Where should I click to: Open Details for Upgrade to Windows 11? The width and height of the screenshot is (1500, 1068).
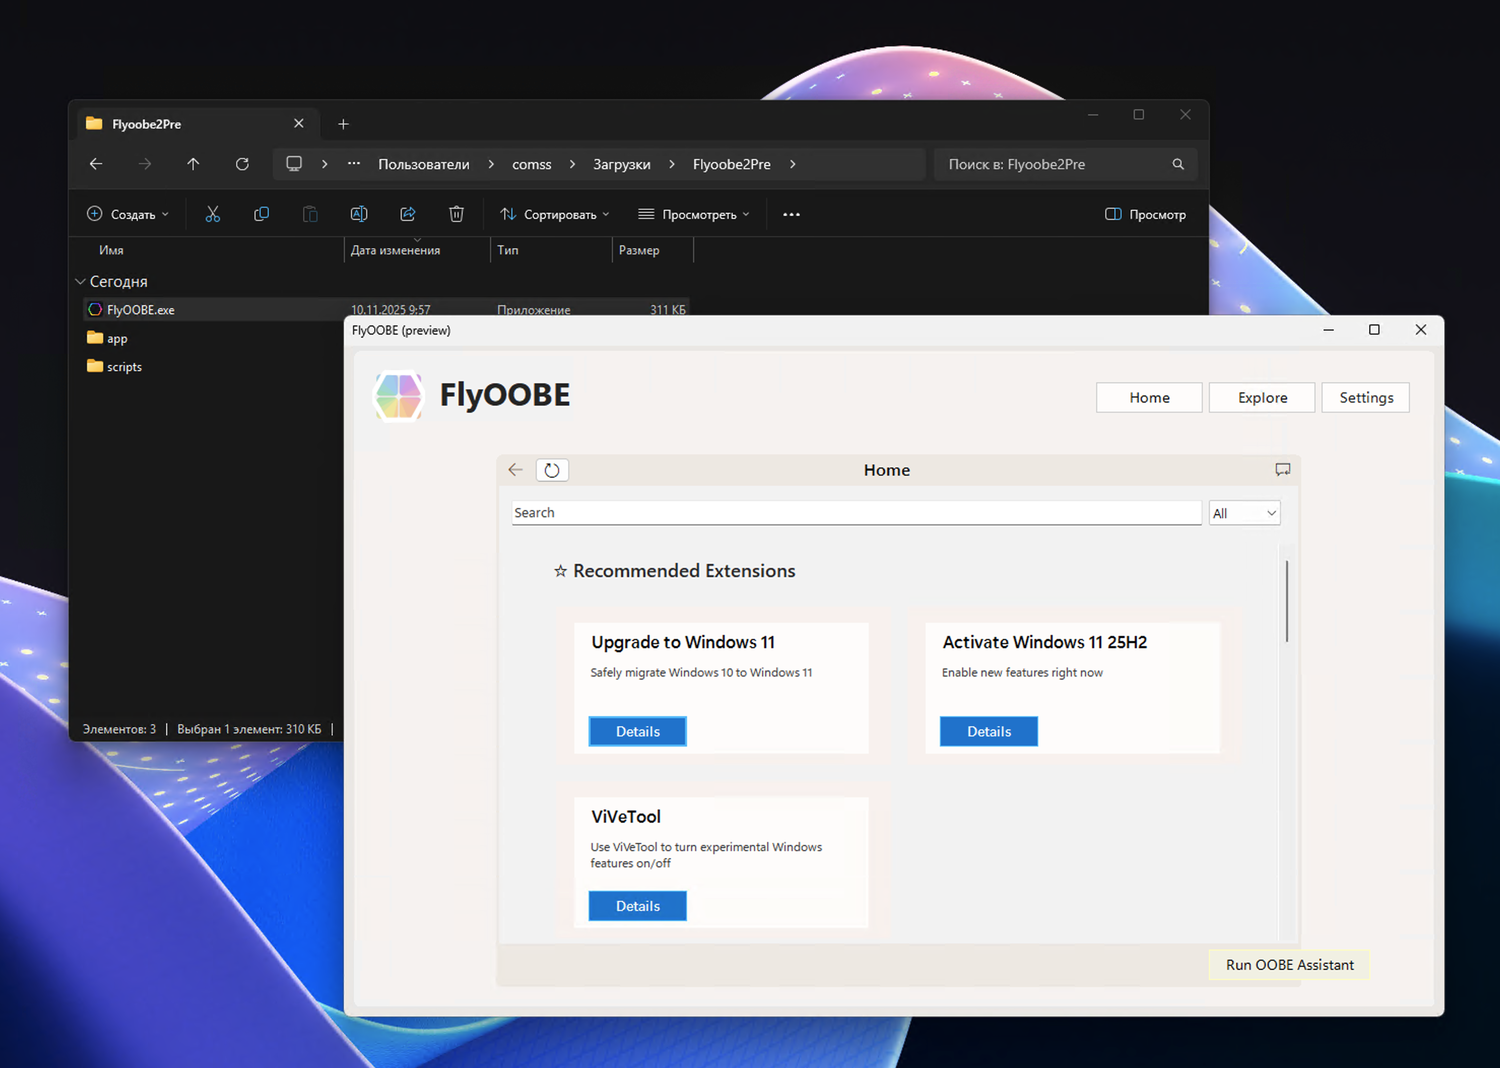coord(638,731)
